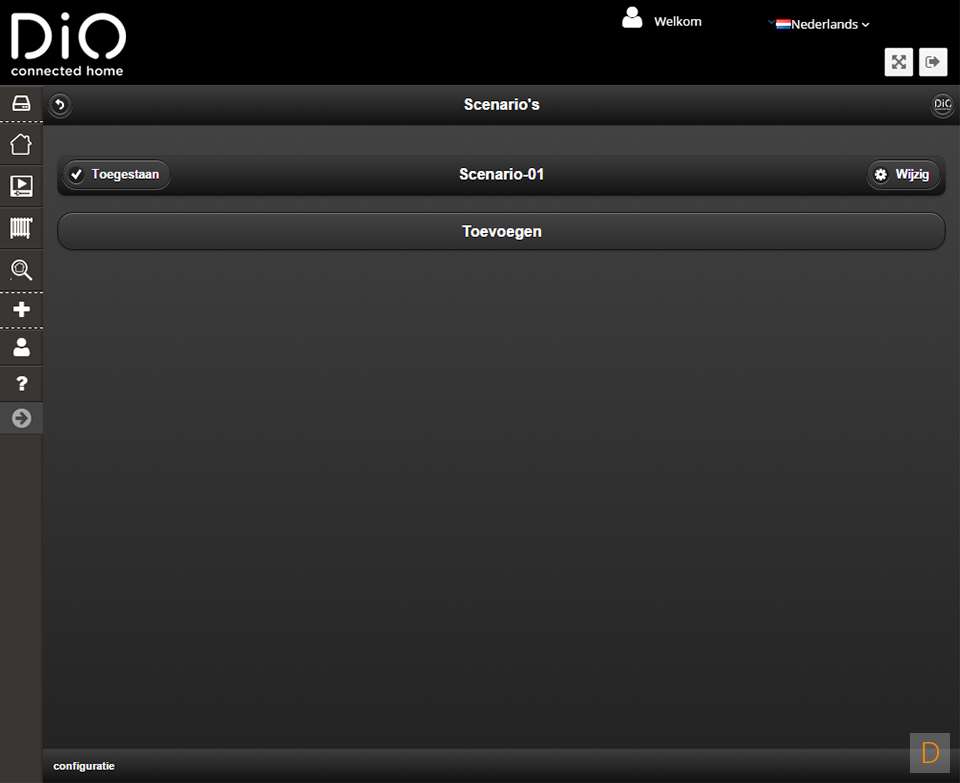Click the user profile icon beside Welkom
Screen dimensions: 960x783
coord(632,18)
